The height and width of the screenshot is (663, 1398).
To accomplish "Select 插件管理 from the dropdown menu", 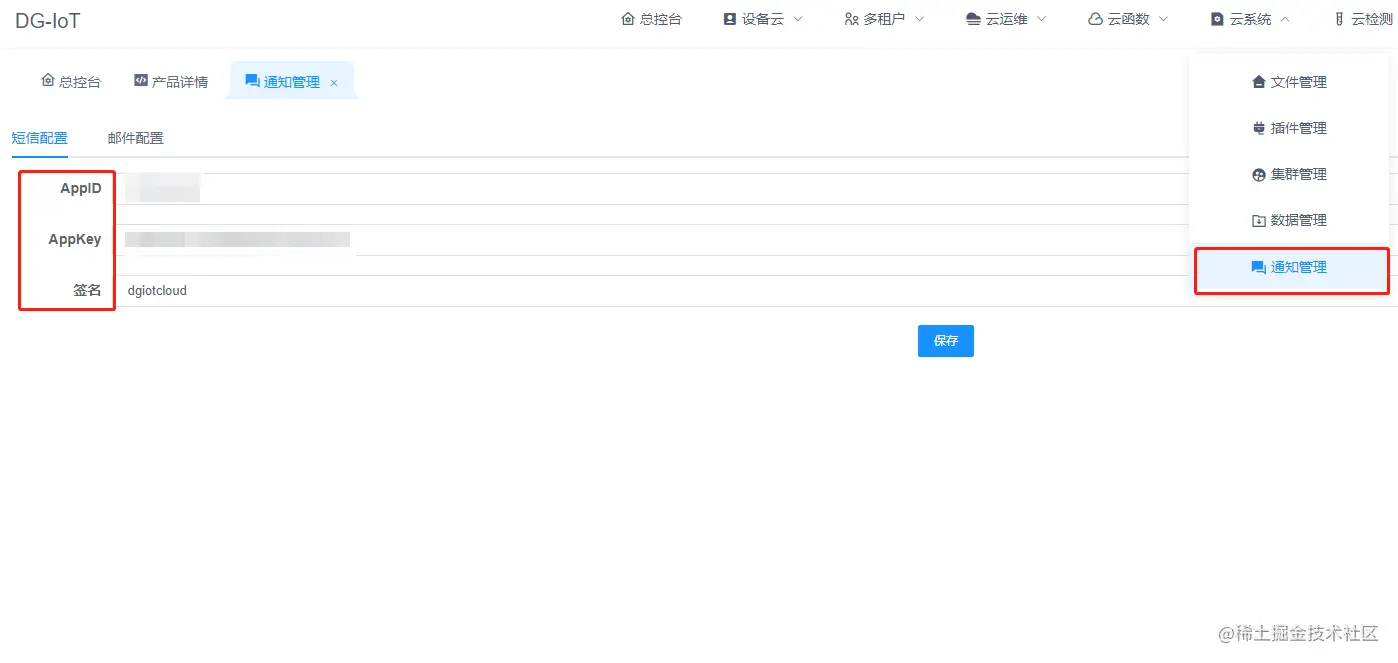I will click(x=1289, y=128).
